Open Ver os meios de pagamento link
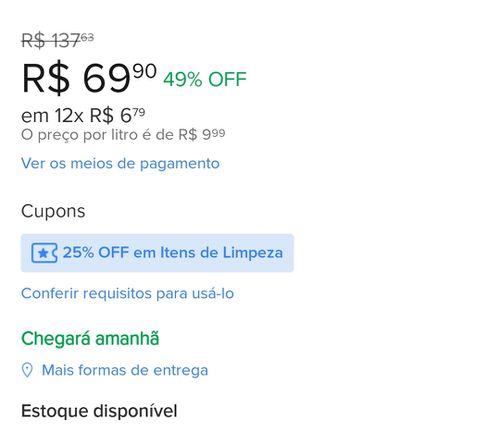Screen dimensions: 500x445 tap(120, 164)
